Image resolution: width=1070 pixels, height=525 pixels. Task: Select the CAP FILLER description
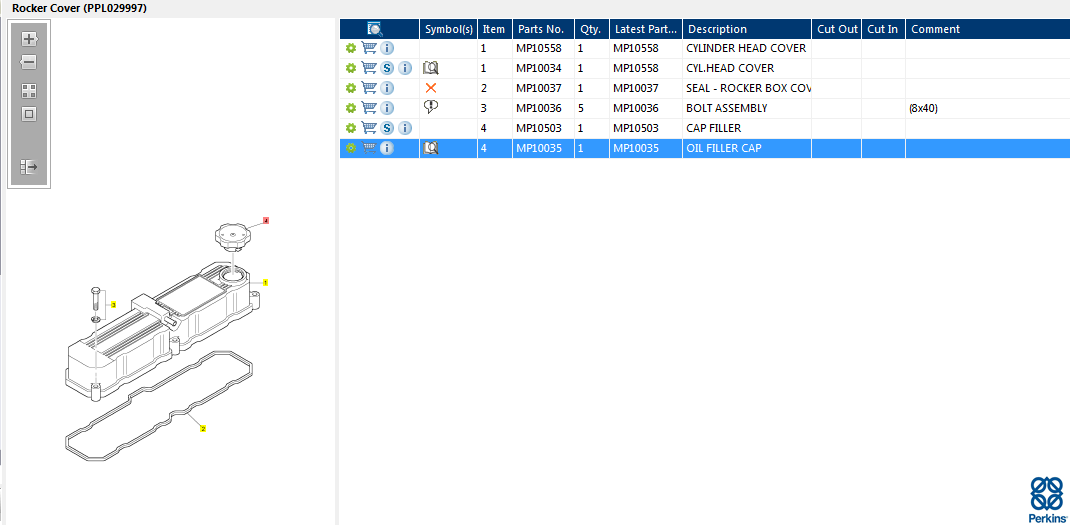pyautogui.click(x=713, y=128)
